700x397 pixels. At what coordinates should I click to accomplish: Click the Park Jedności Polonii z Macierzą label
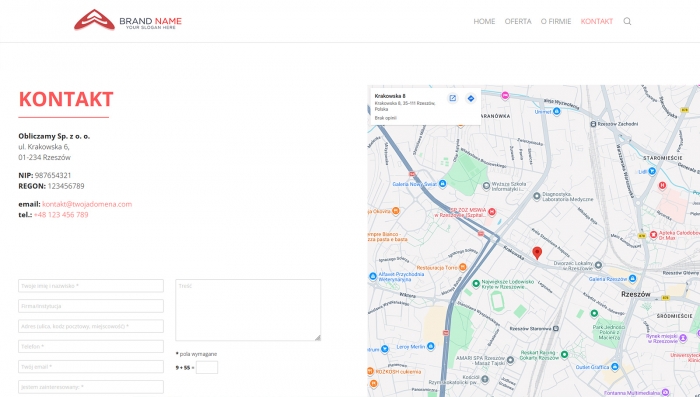pos(609,332)
